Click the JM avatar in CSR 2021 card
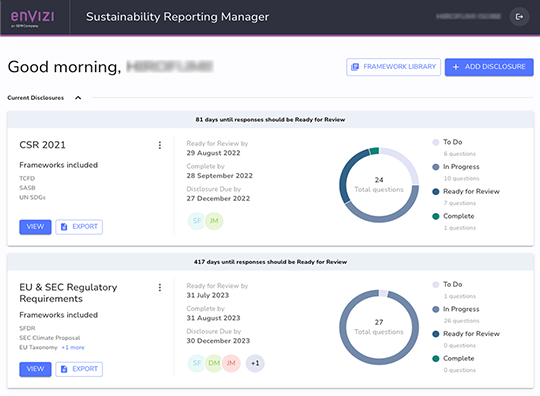 [214, 221]
